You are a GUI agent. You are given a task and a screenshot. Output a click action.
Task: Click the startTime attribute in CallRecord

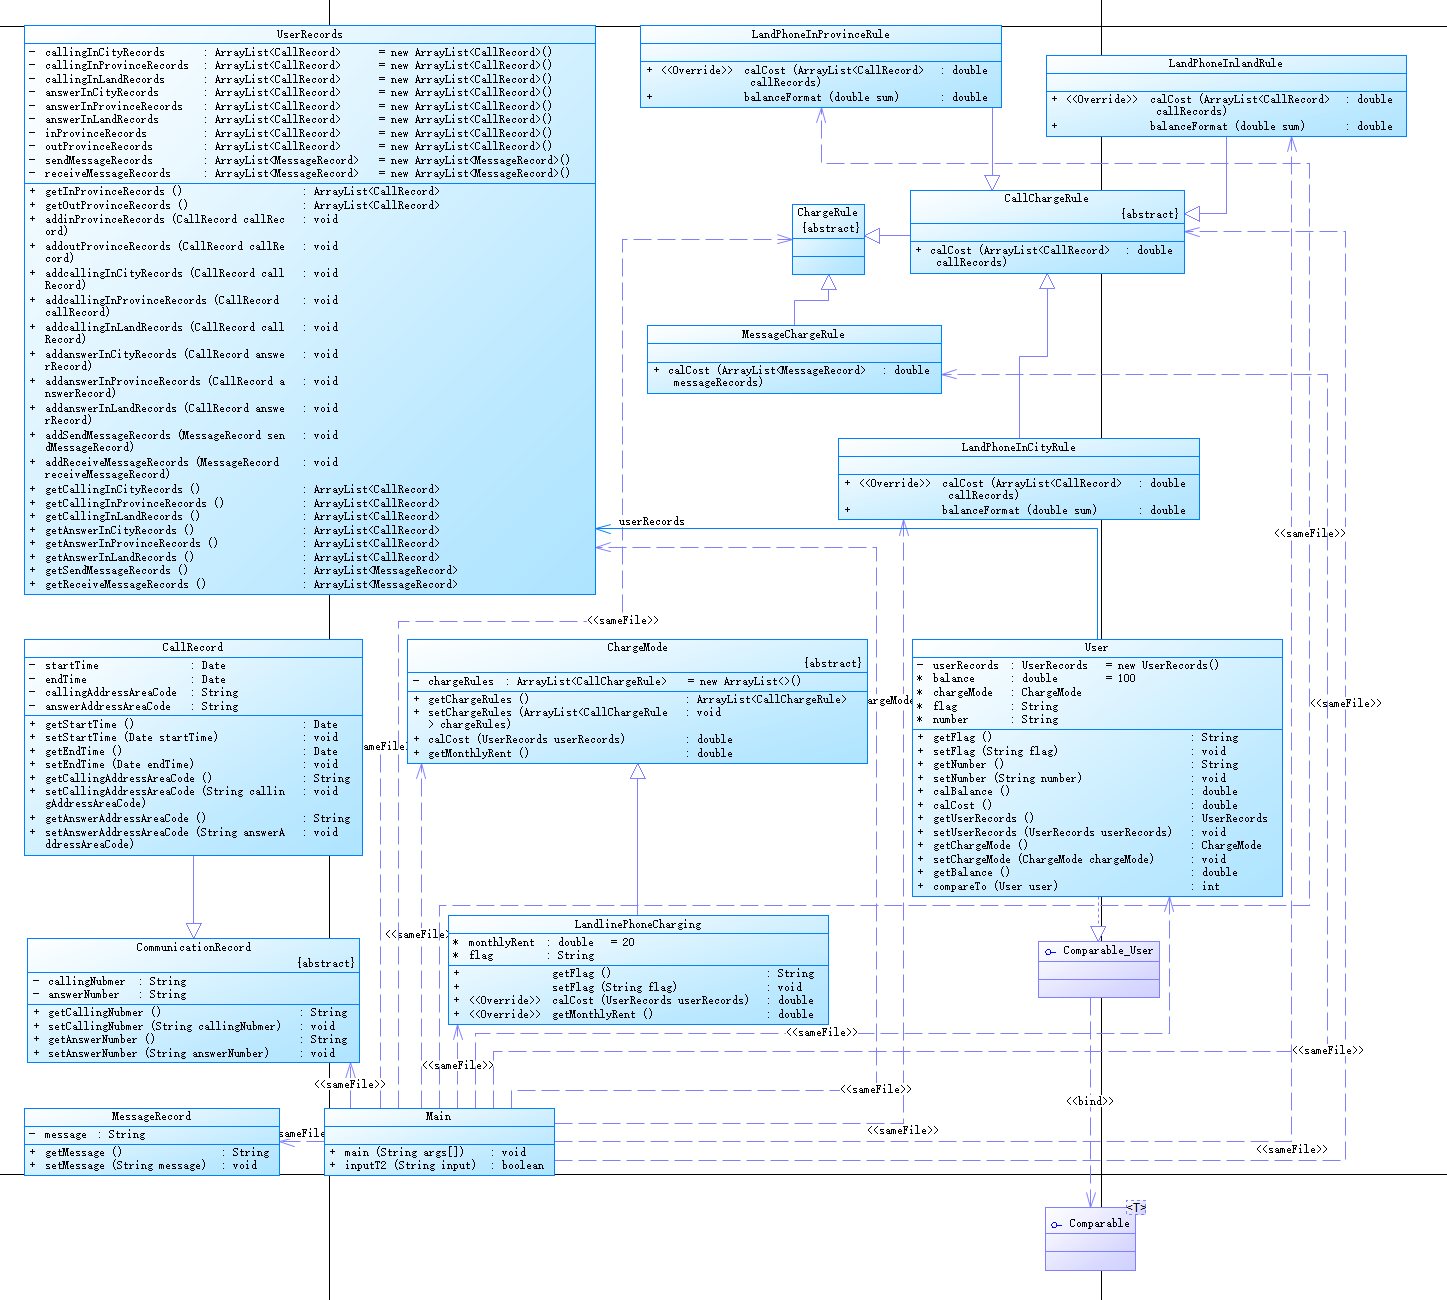point(128,666)
